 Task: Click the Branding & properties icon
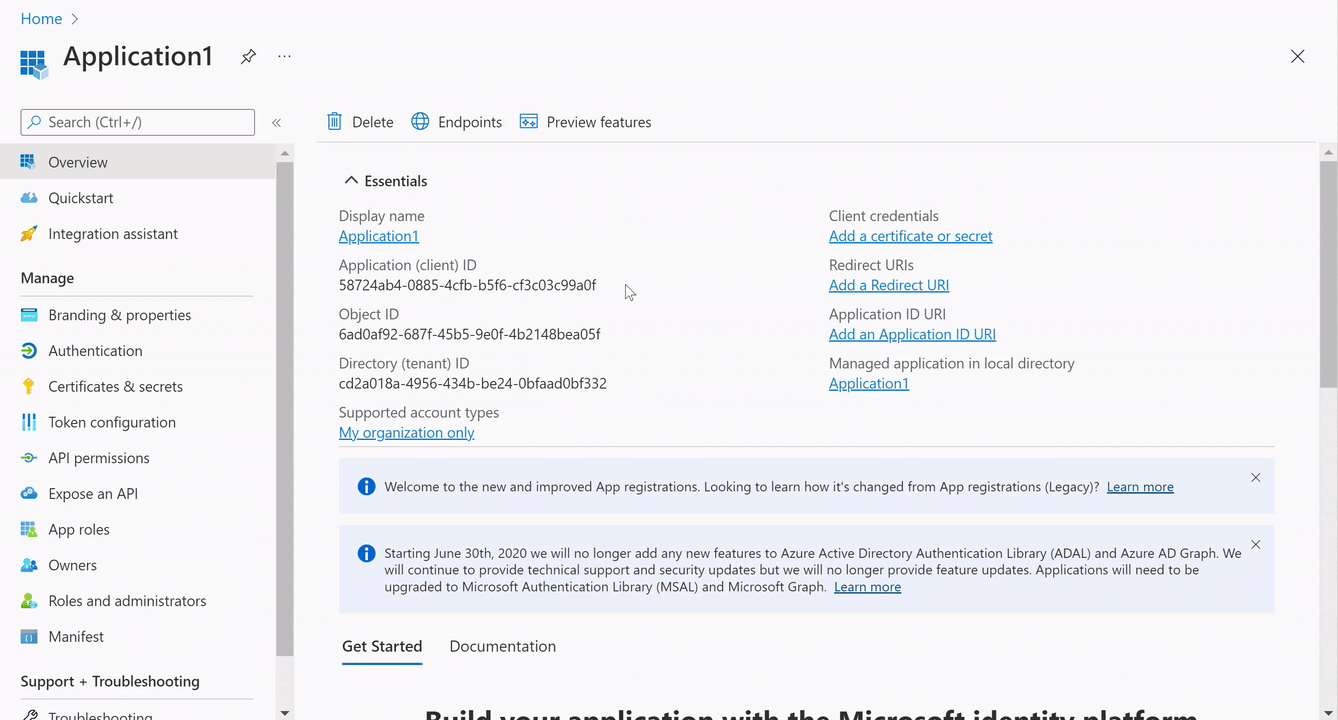(28, 315)
